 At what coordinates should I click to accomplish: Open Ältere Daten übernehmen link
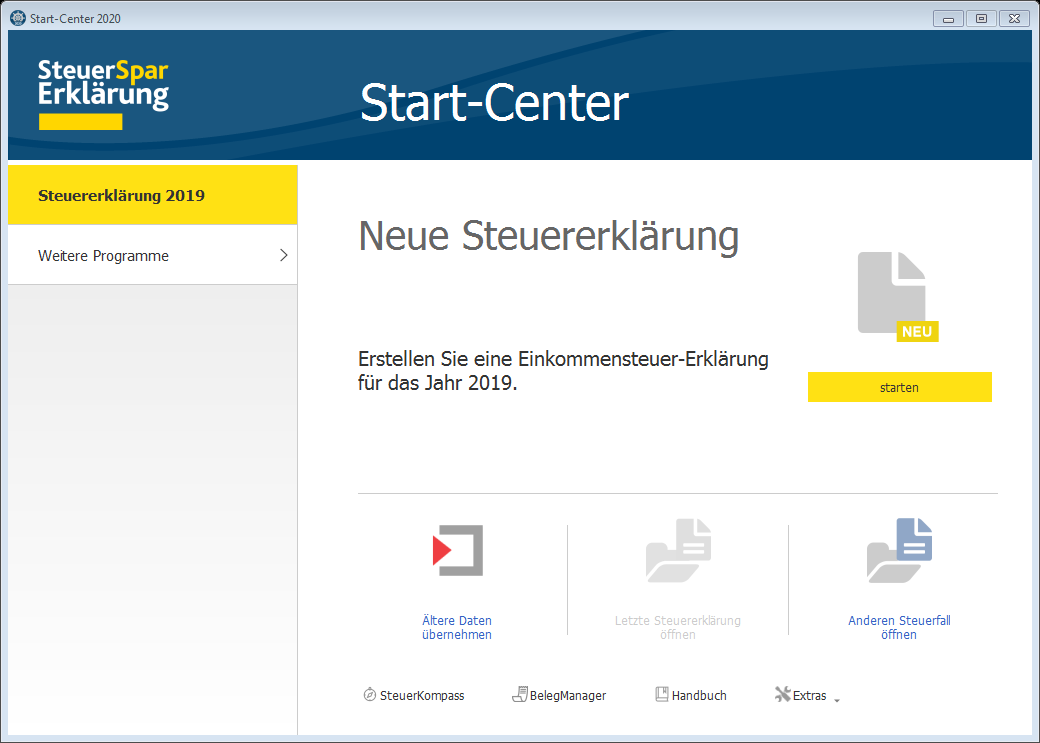[457, 627]
